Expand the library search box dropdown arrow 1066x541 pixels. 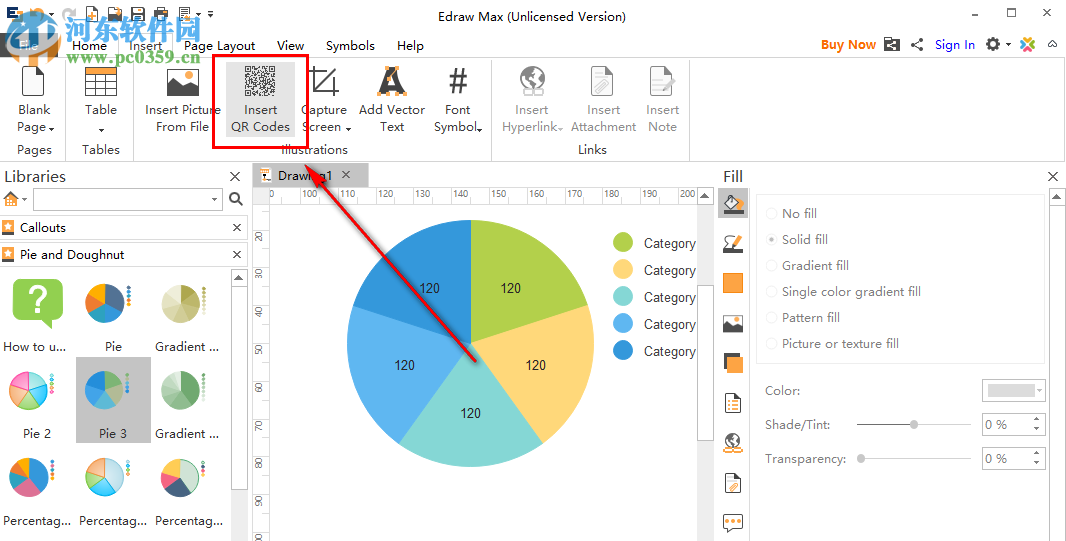[215, 199]
